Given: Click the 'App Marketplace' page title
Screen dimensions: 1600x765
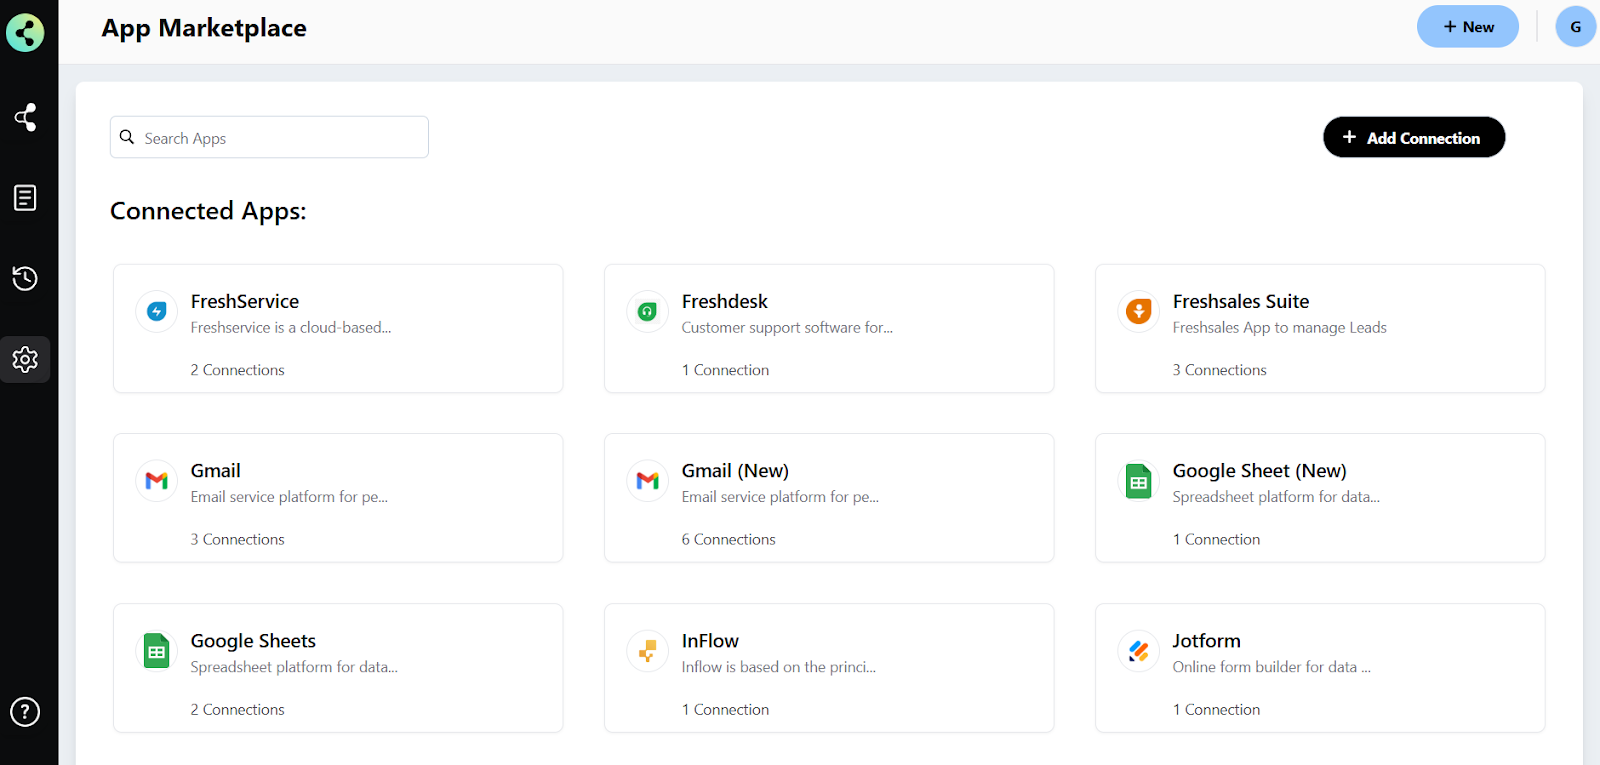Looking at the screenshot, I should pos(204,28).
